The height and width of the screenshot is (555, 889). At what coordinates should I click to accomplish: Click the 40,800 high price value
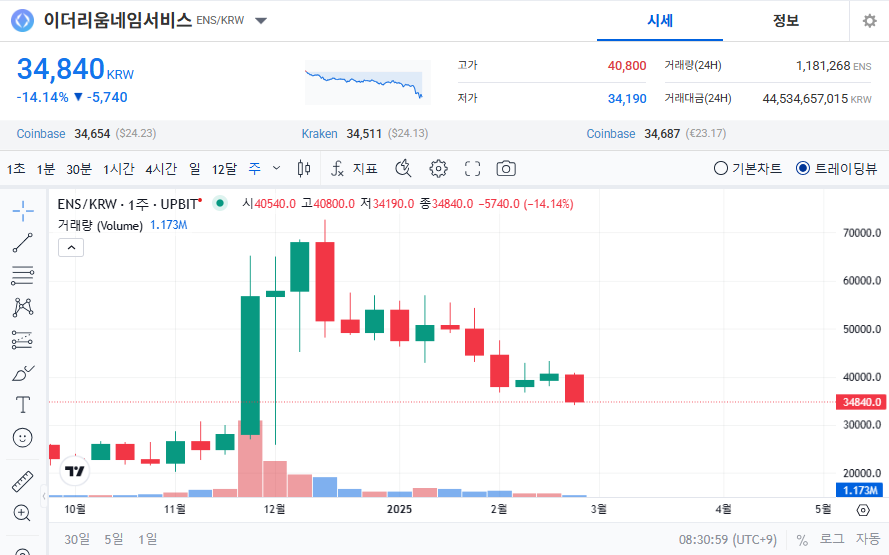point(627,66)
